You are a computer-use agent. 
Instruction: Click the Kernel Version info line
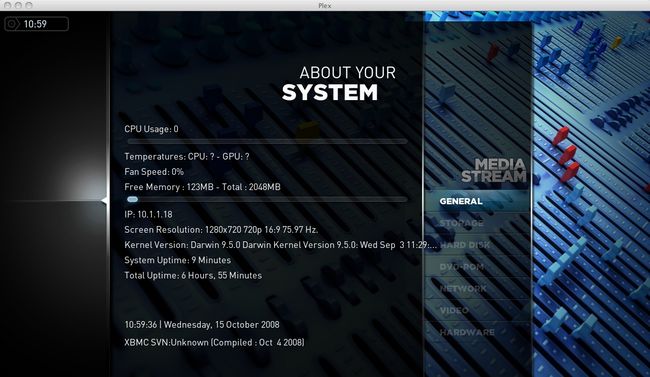tap(281, 245)
